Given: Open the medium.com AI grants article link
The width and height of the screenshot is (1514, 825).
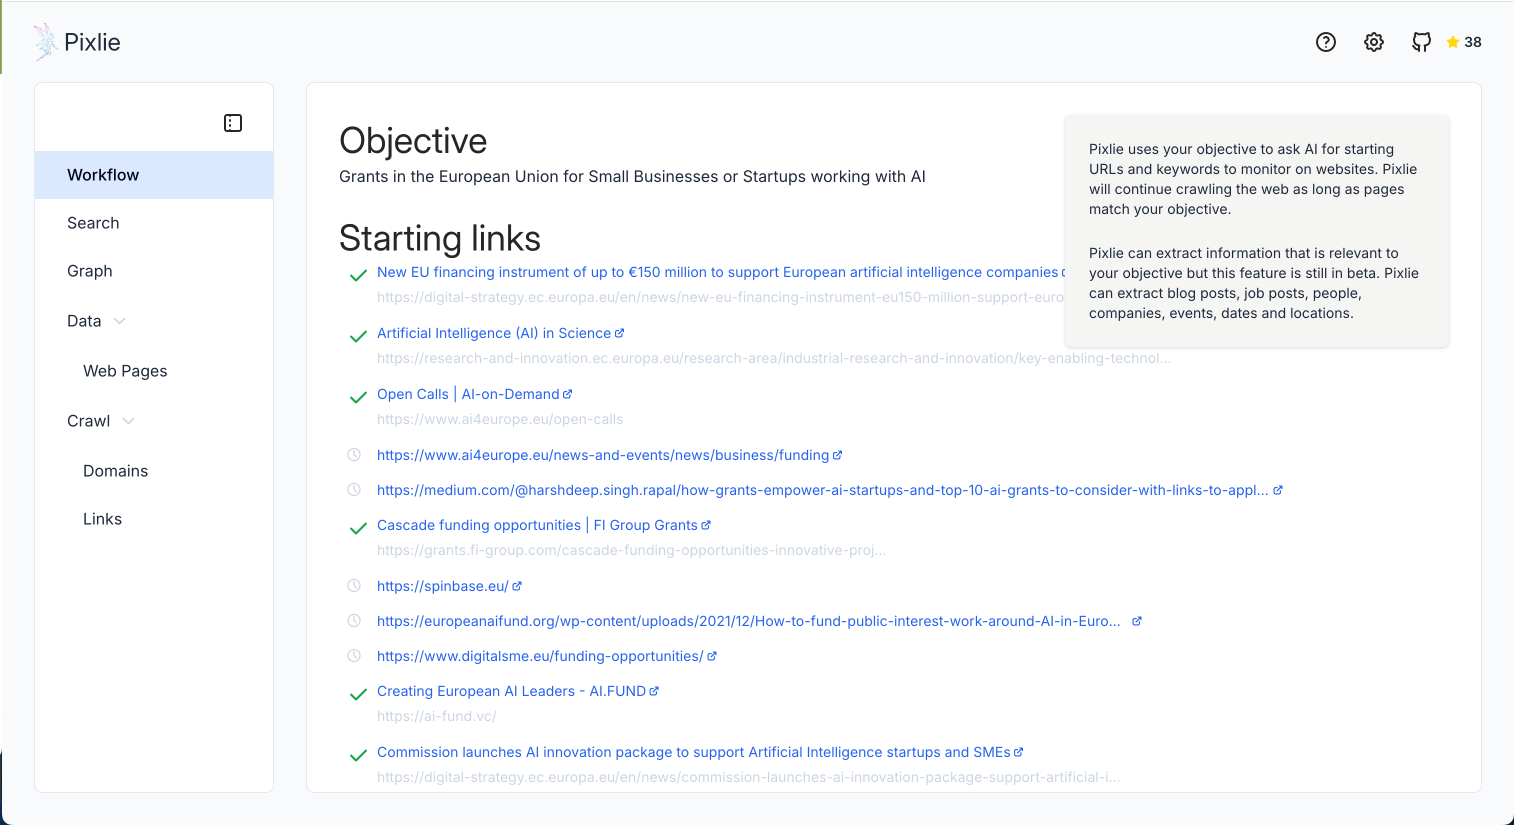Looking at the screenshot, I should pyautogui.click(x=822, y=490).
